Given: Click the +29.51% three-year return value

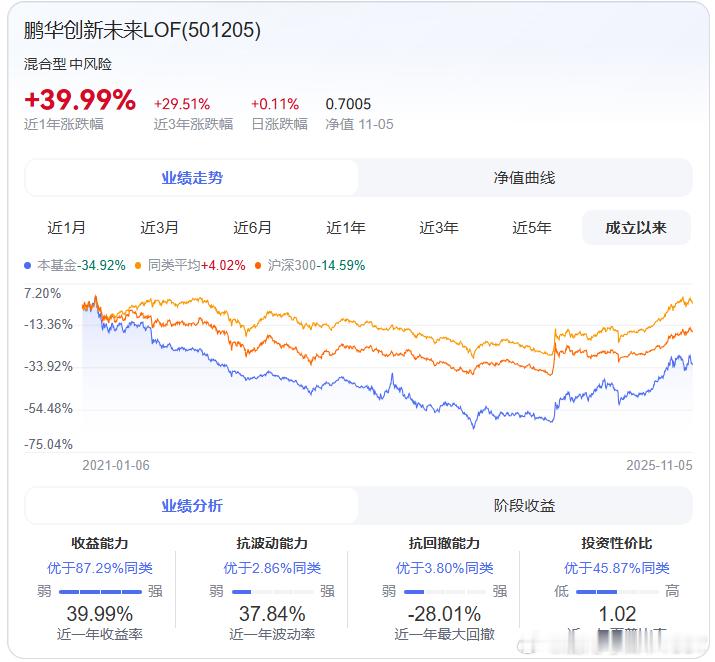Looking at the screenshot, I should (182, 104).
